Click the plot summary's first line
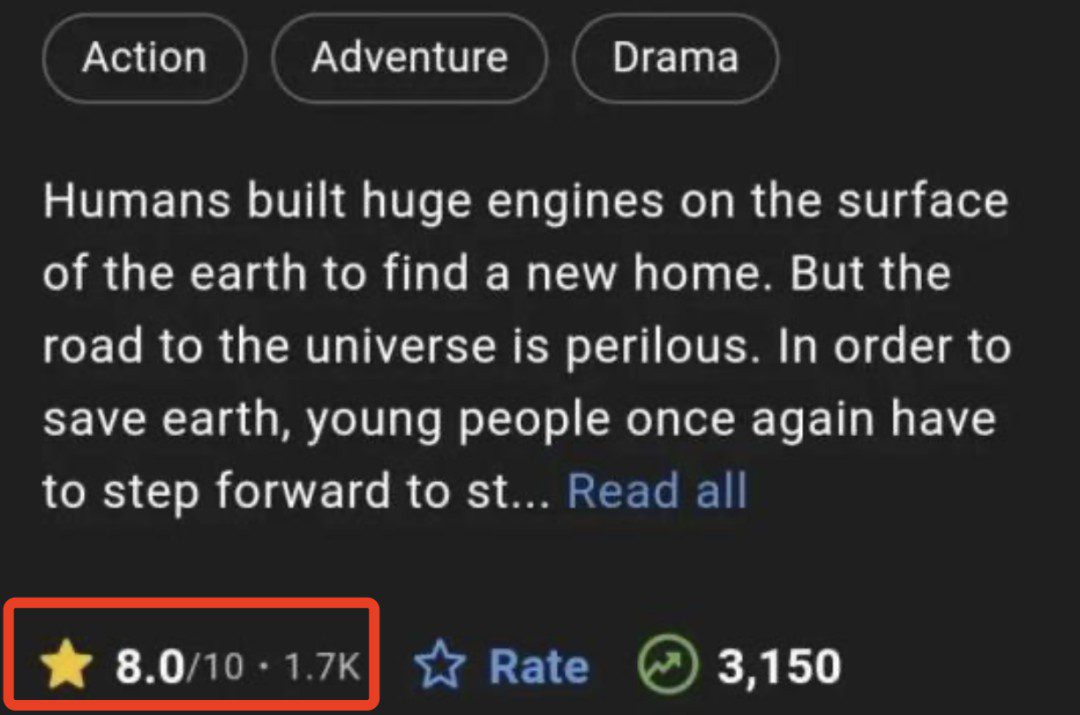The image size is (1080, 715). (525, 203)
